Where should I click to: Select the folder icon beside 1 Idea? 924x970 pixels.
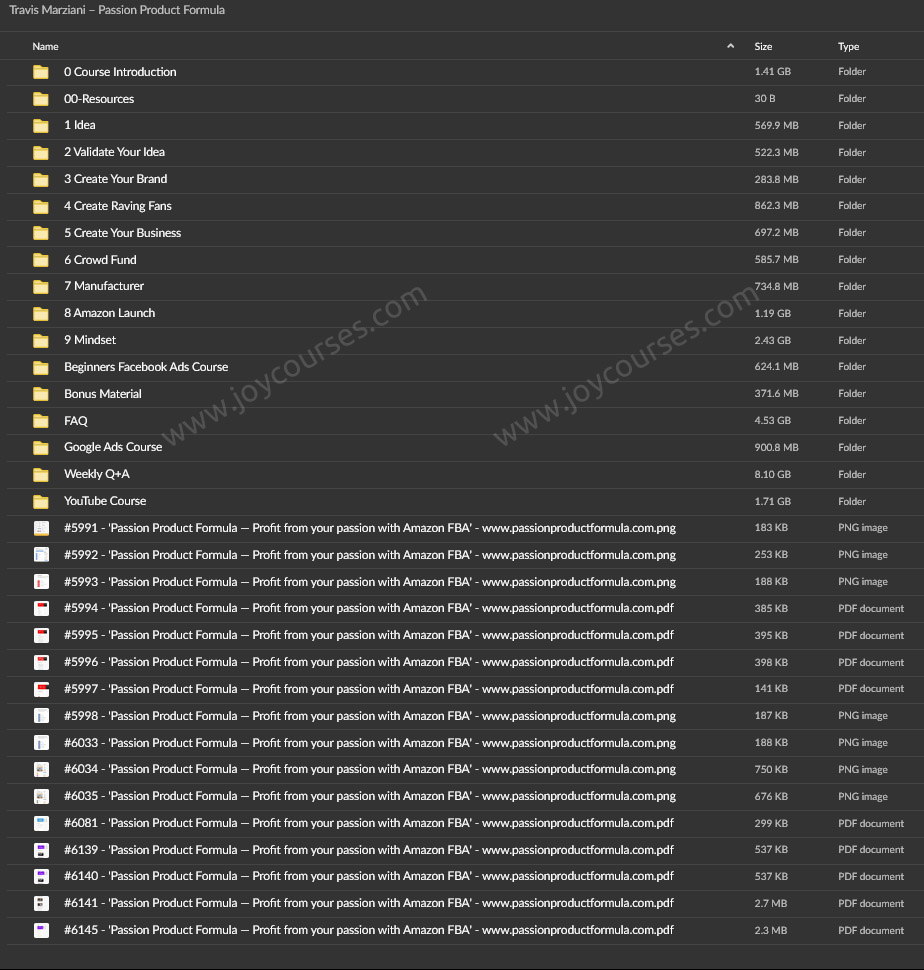pyautogui.click(x=41, y=126)
